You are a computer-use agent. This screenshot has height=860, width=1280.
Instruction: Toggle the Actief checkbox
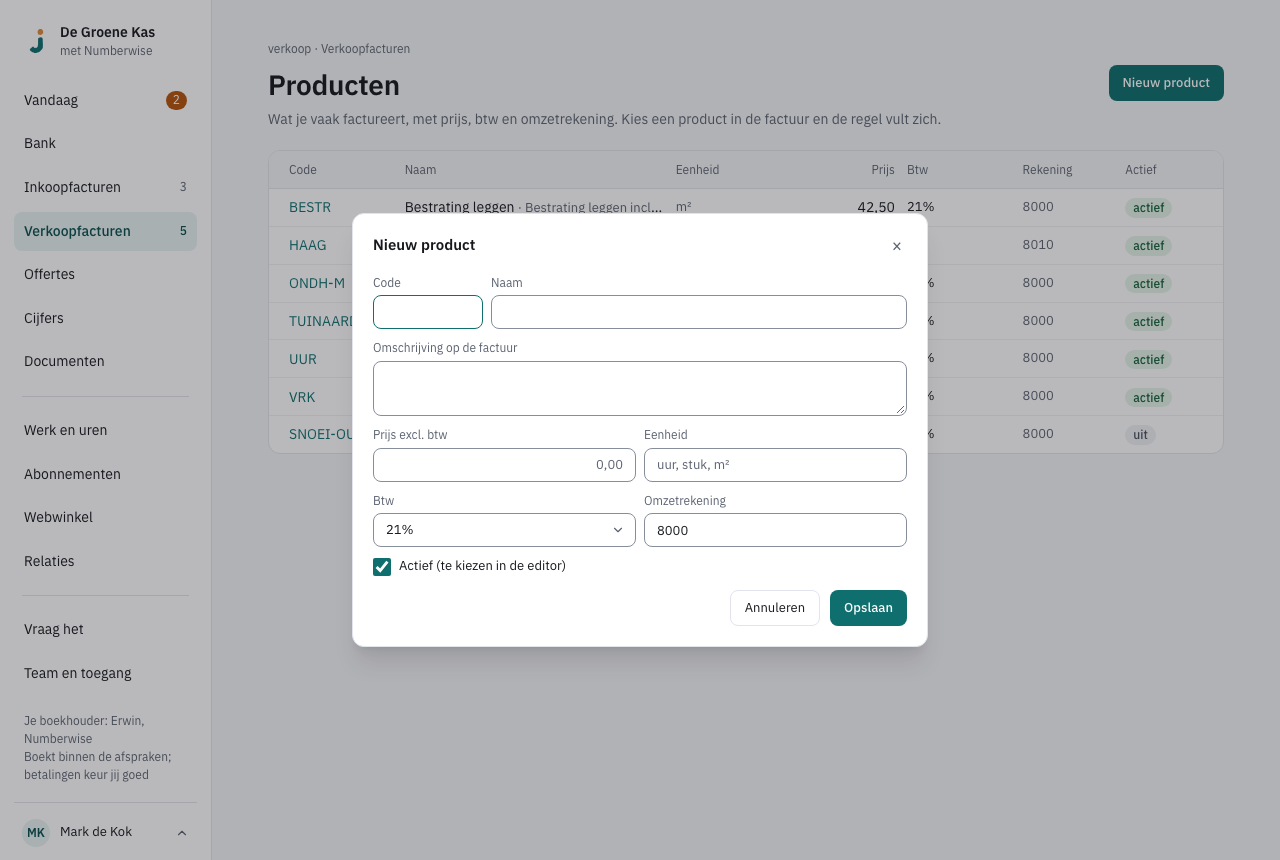[x=382, y=567]
